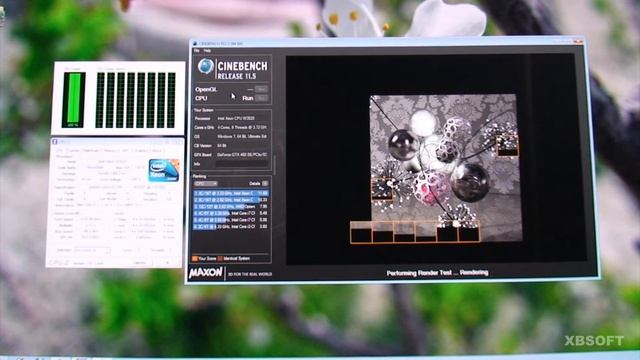Click the Cinebench globe logo icon
The height and width of the screenshot is (360, 640).
click(205, 67)
